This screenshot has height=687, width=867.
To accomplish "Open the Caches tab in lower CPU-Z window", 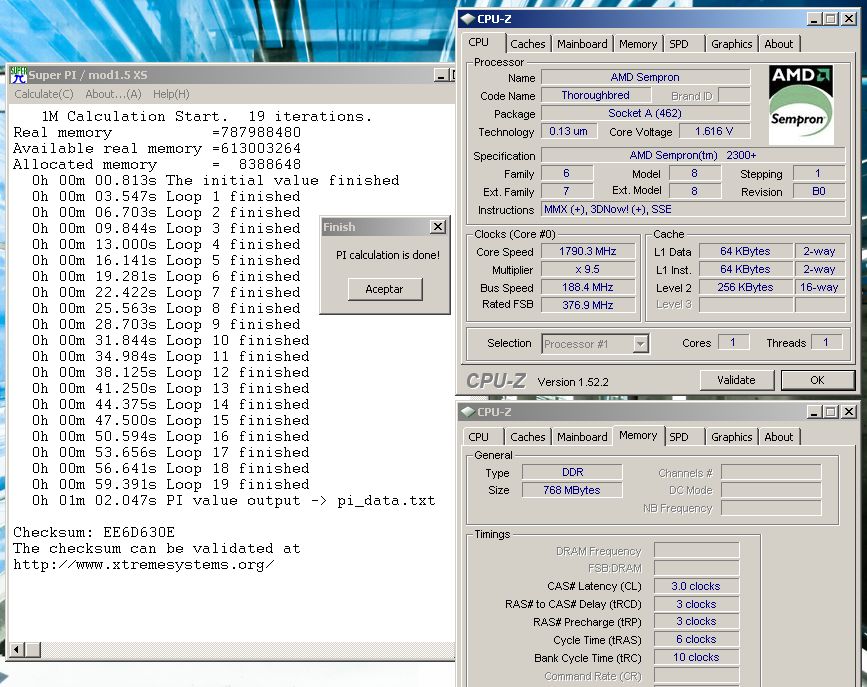I will pos(527,437).
